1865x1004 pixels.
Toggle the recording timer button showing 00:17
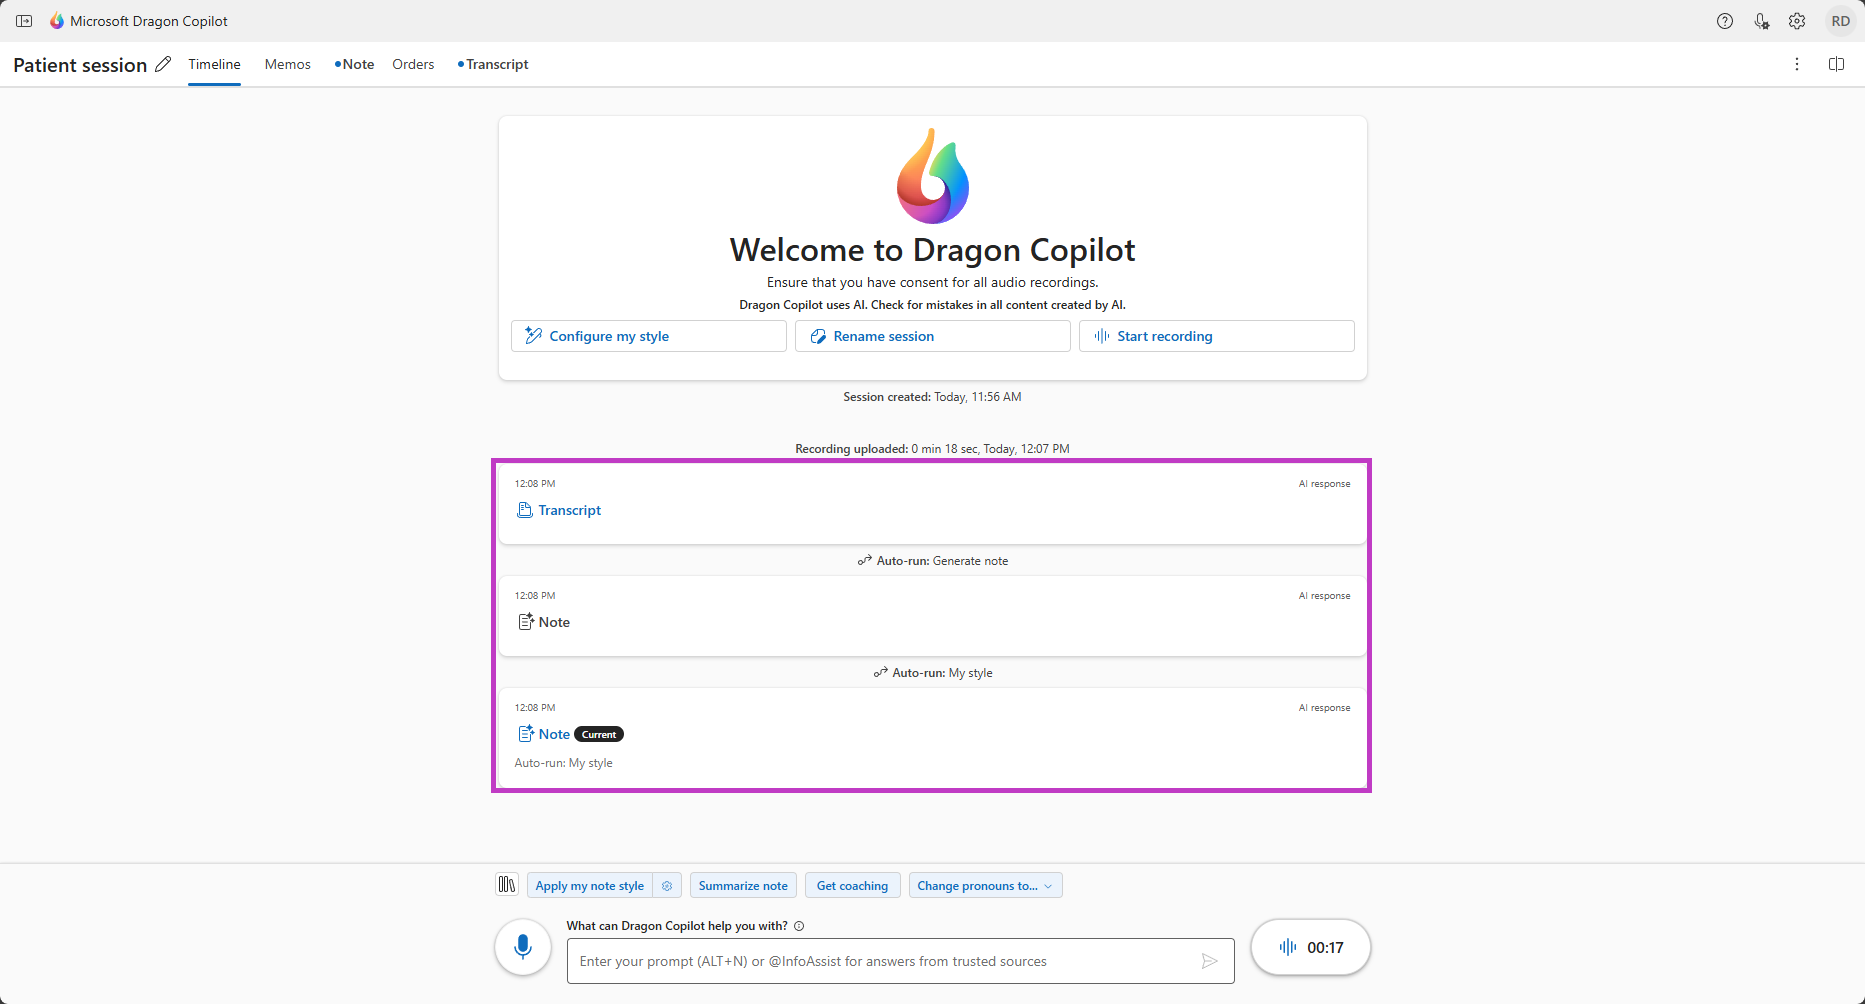[1310, 947]
